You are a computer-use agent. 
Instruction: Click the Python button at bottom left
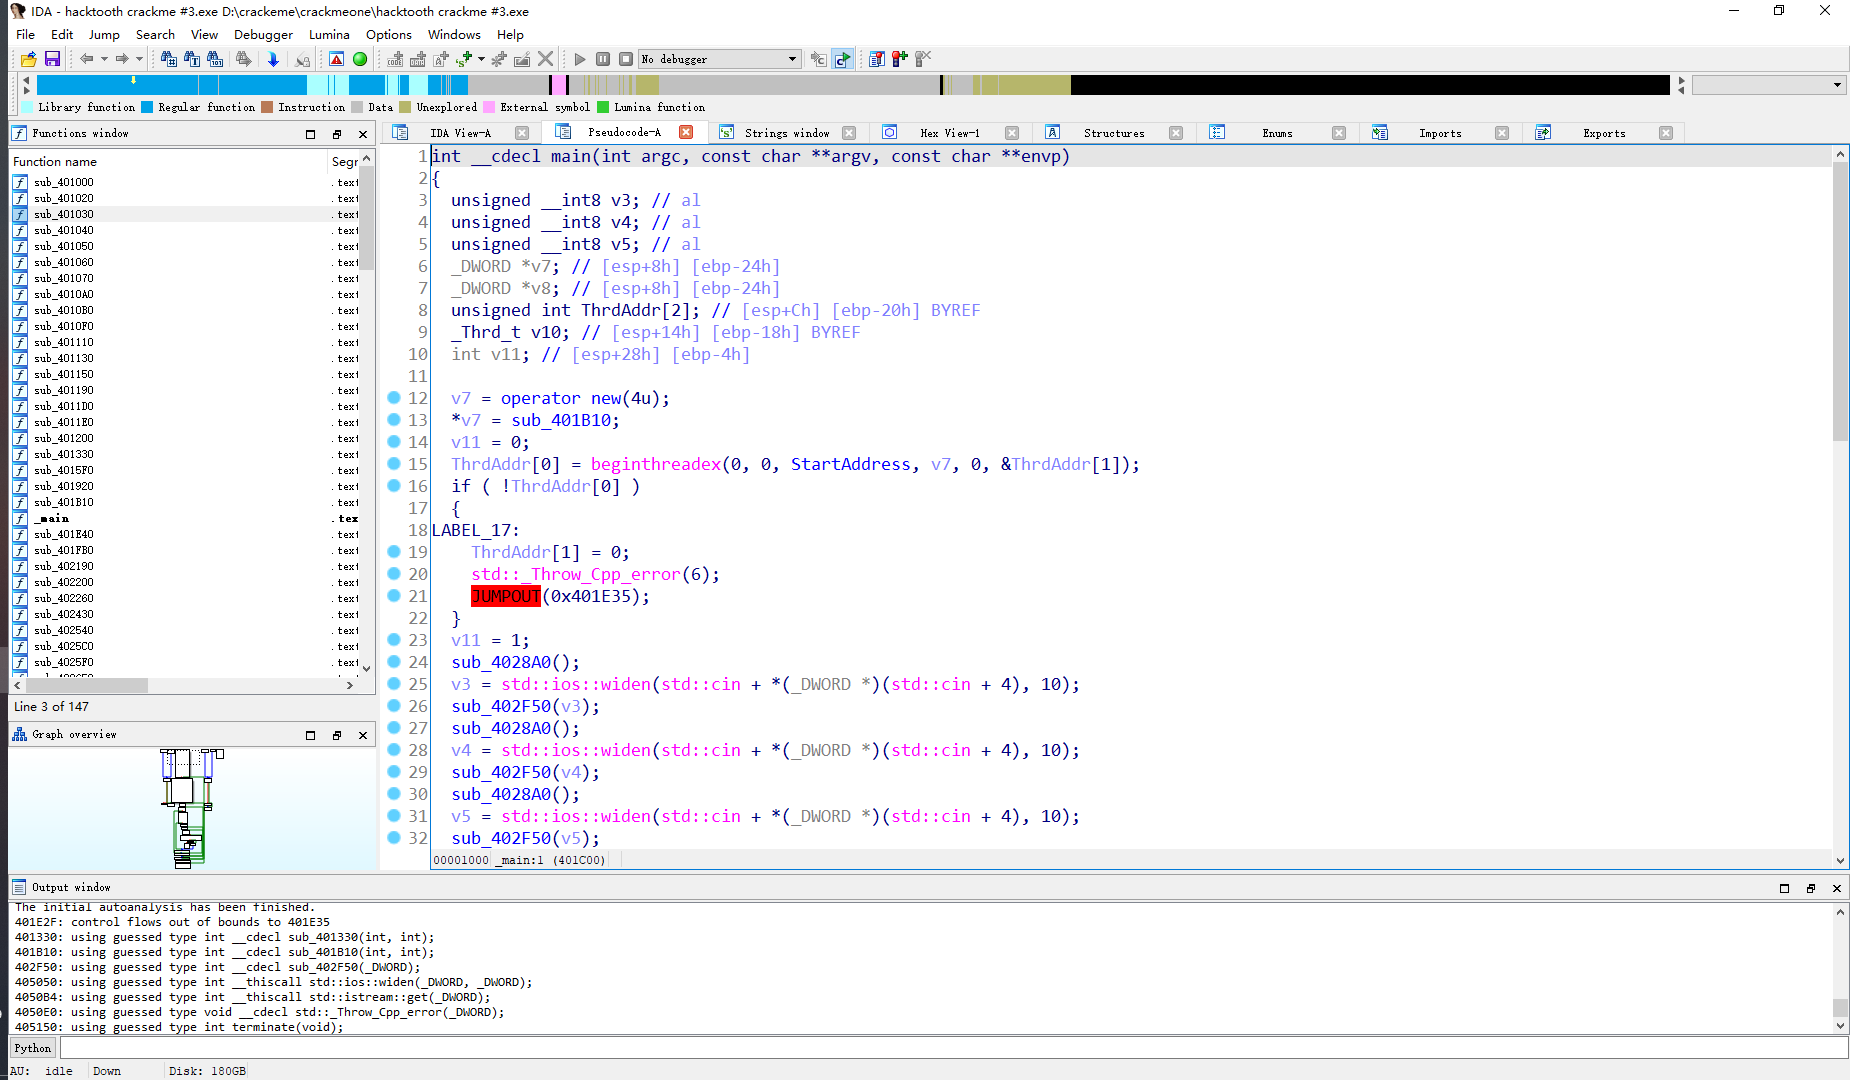pyautogui.click(x=32, y=1047)
